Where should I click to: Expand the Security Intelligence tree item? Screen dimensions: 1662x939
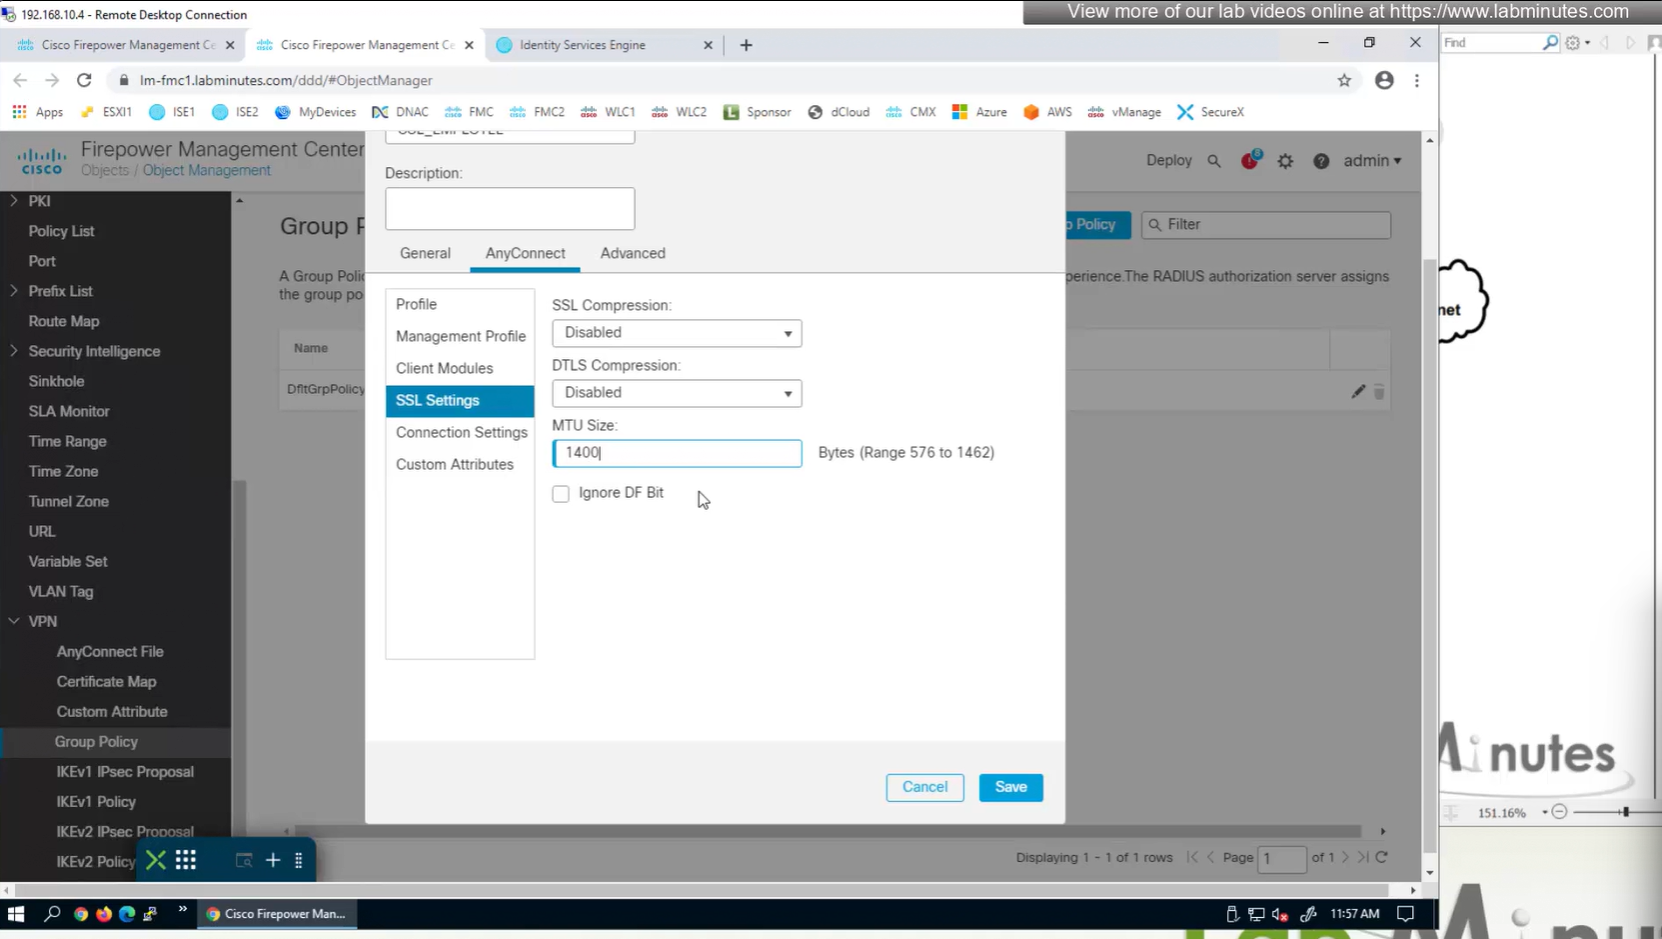point(14,351)
